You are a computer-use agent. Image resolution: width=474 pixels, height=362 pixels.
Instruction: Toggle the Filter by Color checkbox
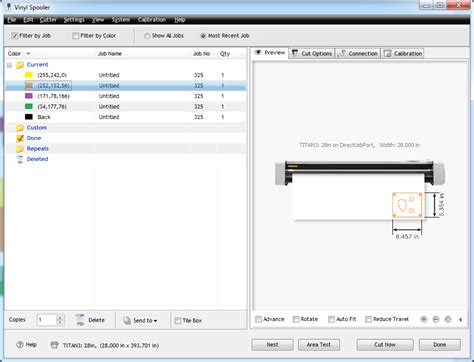(76, 36)
